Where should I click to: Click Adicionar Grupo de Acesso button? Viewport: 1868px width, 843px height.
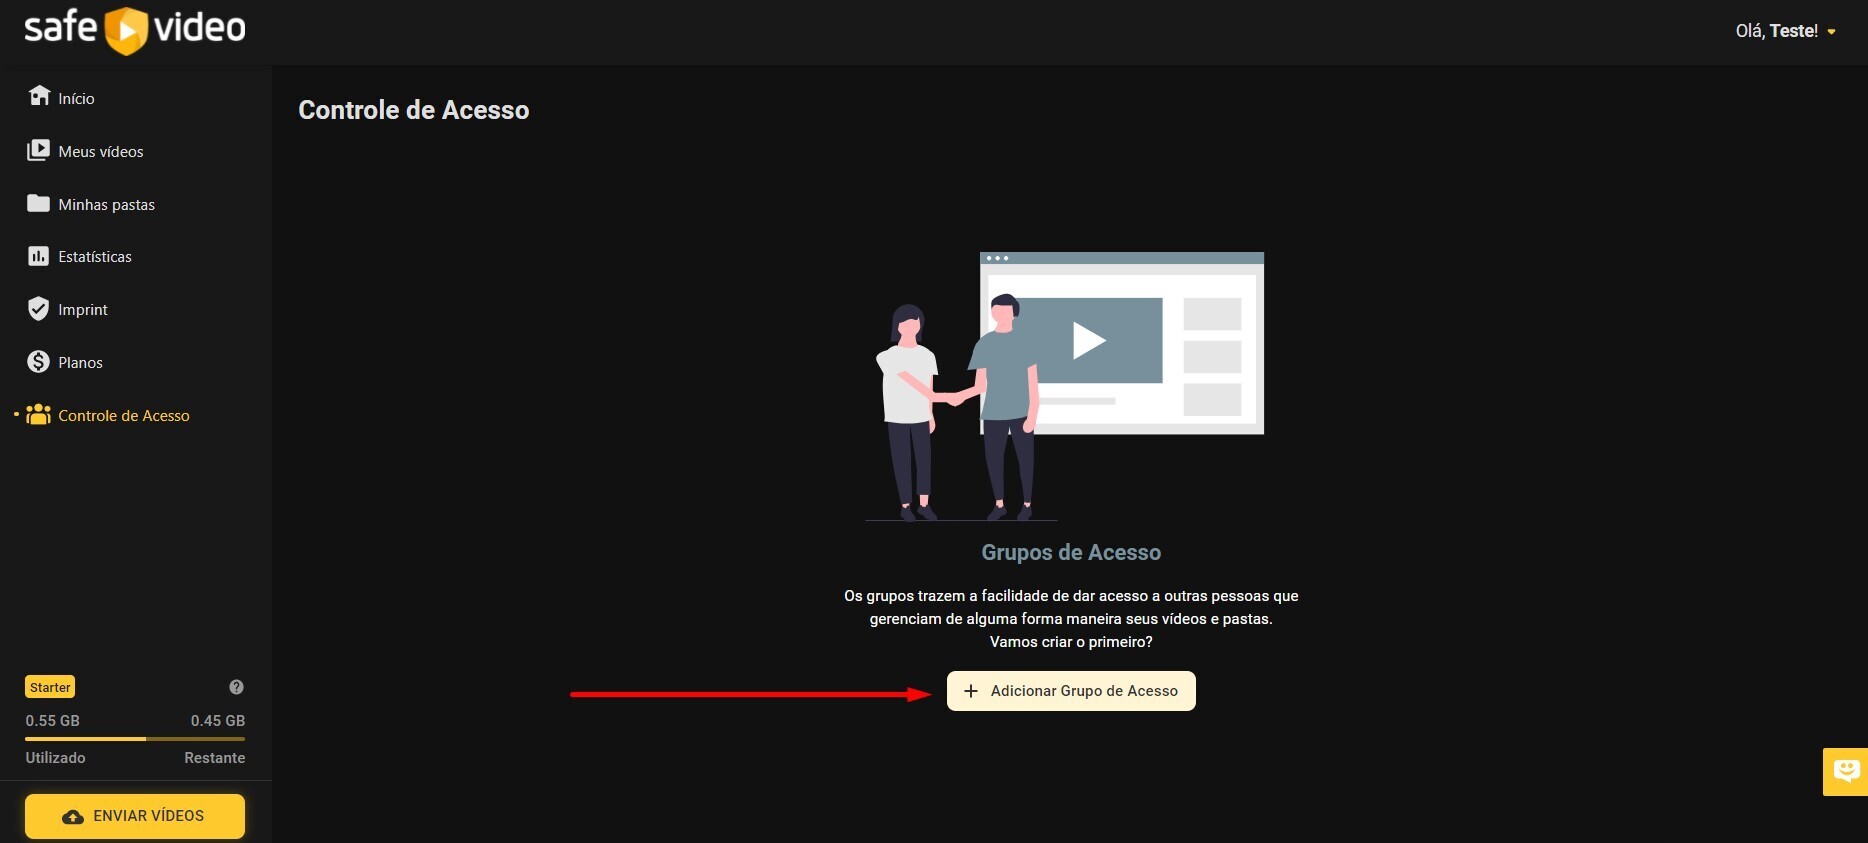1071,691
